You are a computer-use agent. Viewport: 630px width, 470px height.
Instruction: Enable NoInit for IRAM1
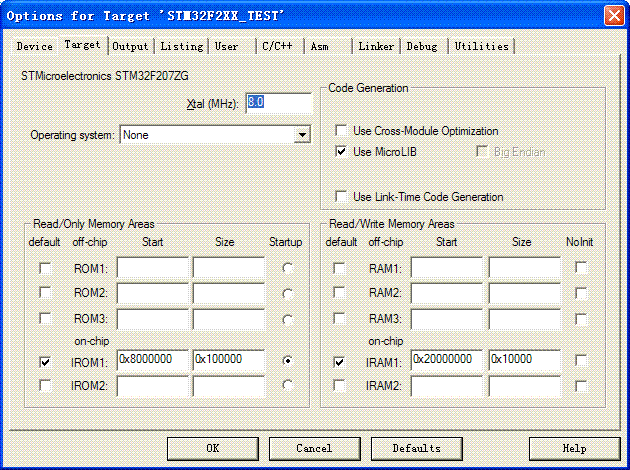click(x=581, y=360)
